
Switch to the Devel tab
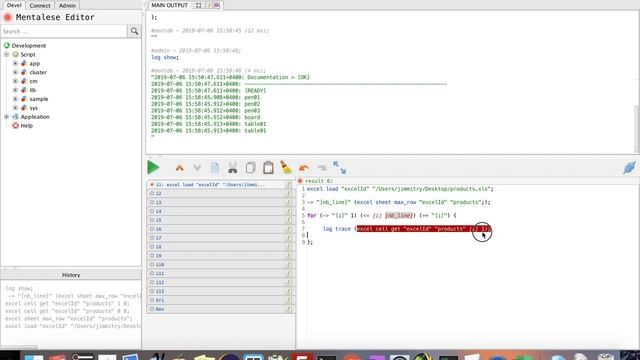pos(14,5)
